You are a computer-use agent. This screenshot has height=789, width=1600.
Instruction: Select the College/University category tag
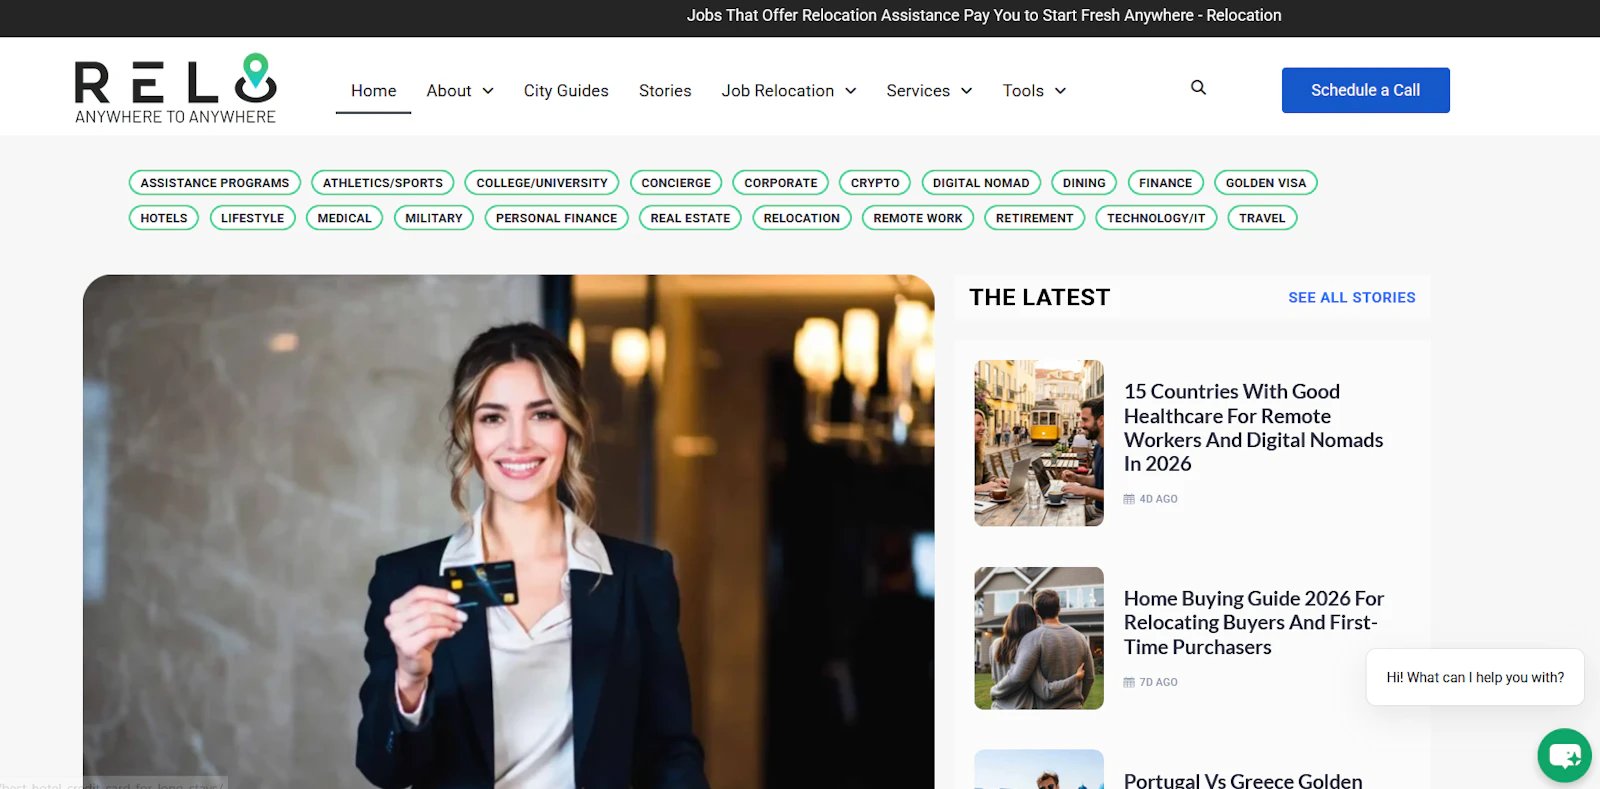tap(542, 183)
